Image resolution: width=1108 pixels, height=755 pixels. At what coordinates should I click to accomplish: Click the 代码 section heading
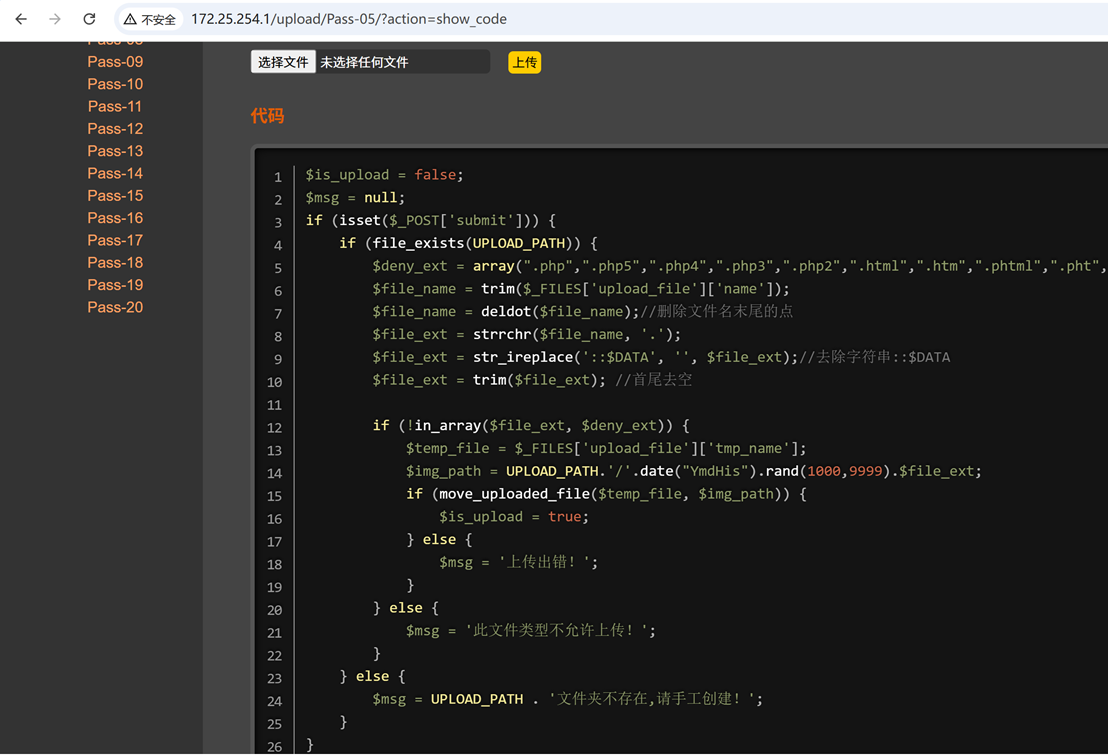(267, 116)
